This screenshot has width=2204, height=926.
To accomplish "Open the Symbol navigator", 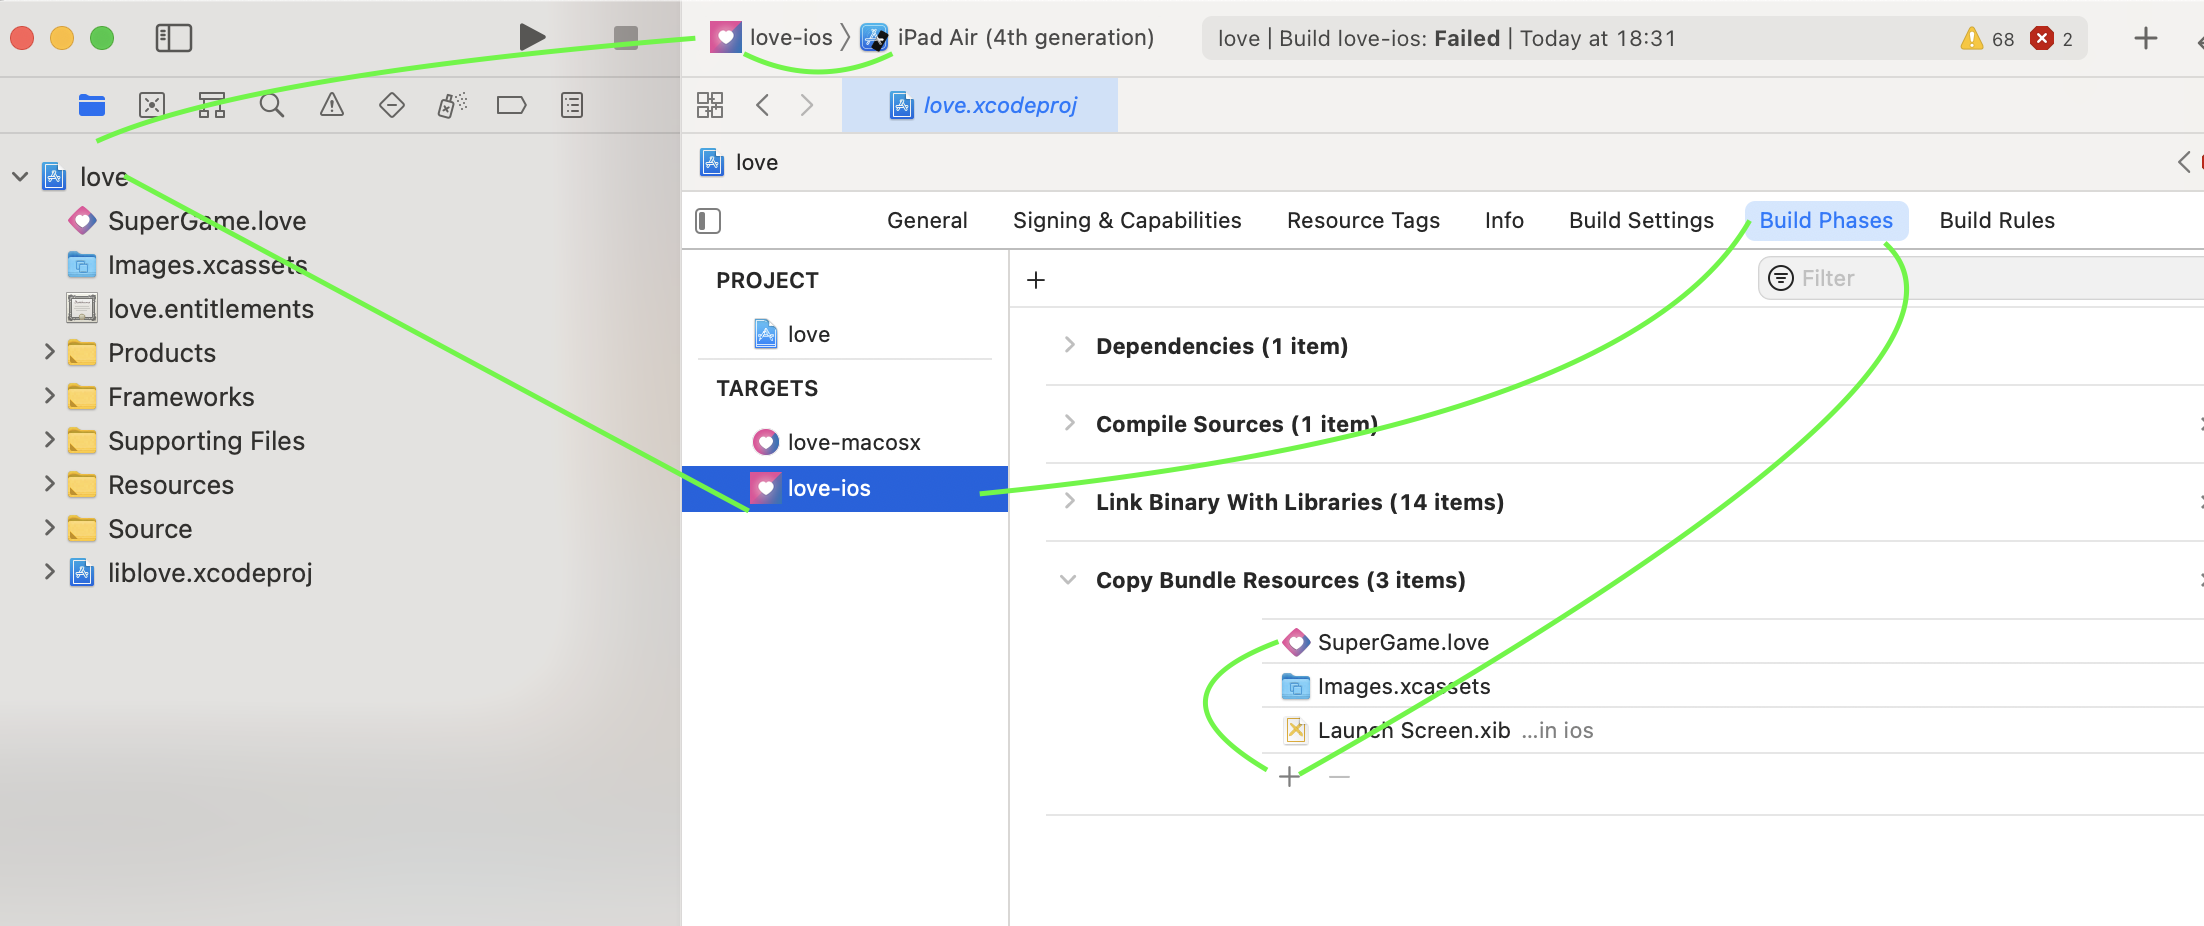I will (x=212, y=105).
